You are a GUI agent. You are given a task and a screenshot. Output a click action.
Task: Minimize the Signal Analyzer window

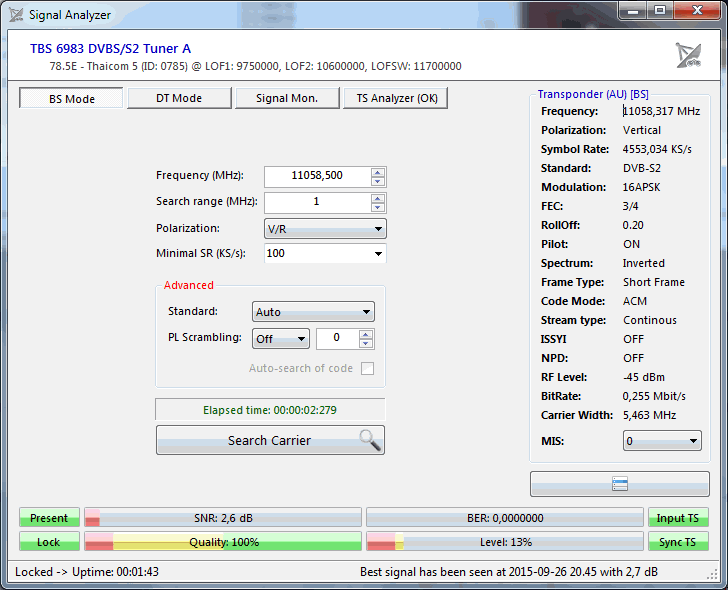(x=632, y=11)
